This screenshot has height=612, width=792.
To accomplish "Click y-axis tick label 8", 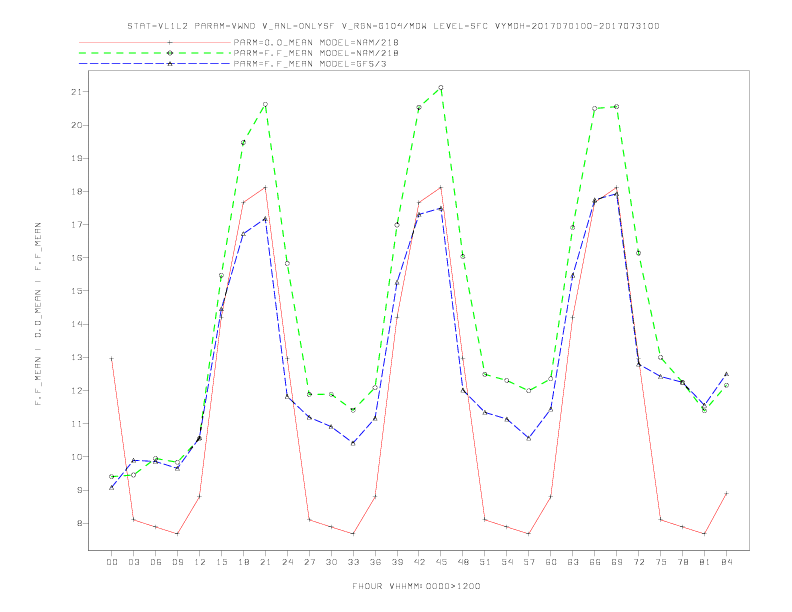I will 79,523.
